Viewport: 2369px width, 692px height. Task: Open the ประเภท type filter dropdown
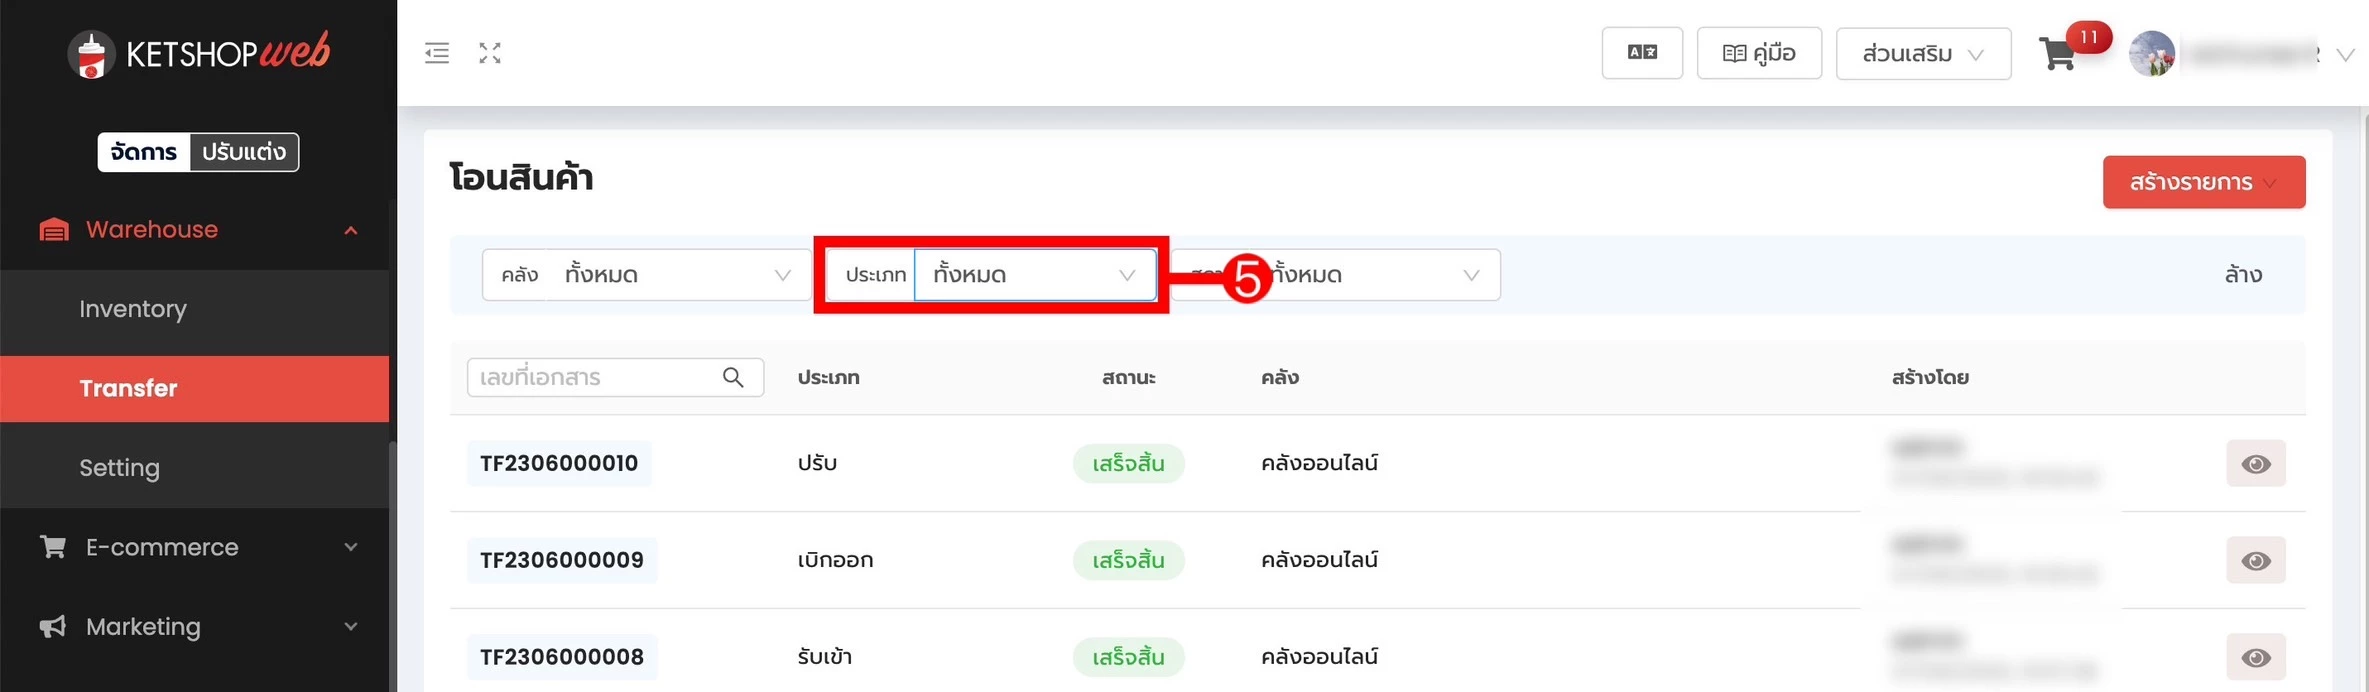coord(1034,275)
